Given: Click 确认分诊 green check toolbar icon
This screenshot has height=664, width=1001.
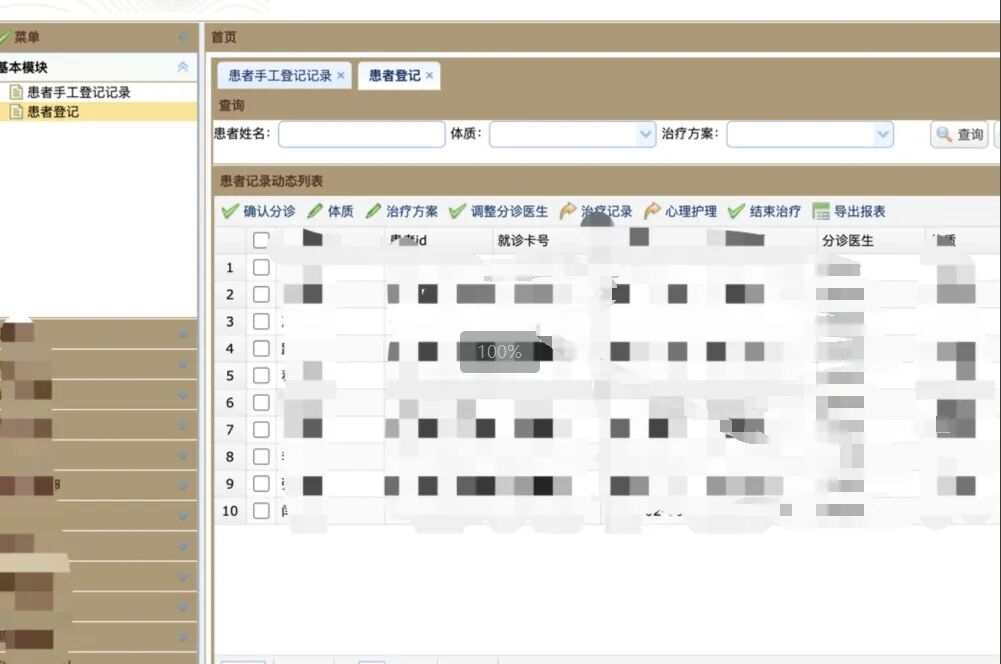Looking at the screenshot, I should [230, 211].
